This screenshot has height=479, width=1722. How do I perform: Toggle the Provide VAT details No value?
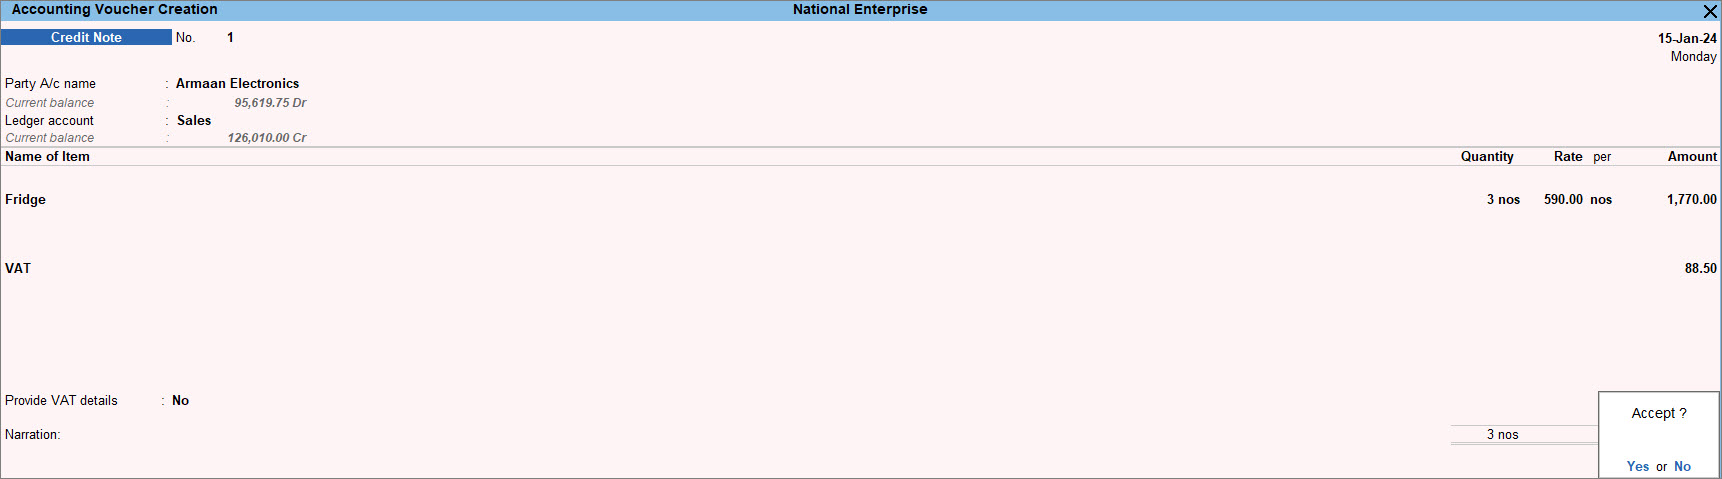(x=180, y=400)
